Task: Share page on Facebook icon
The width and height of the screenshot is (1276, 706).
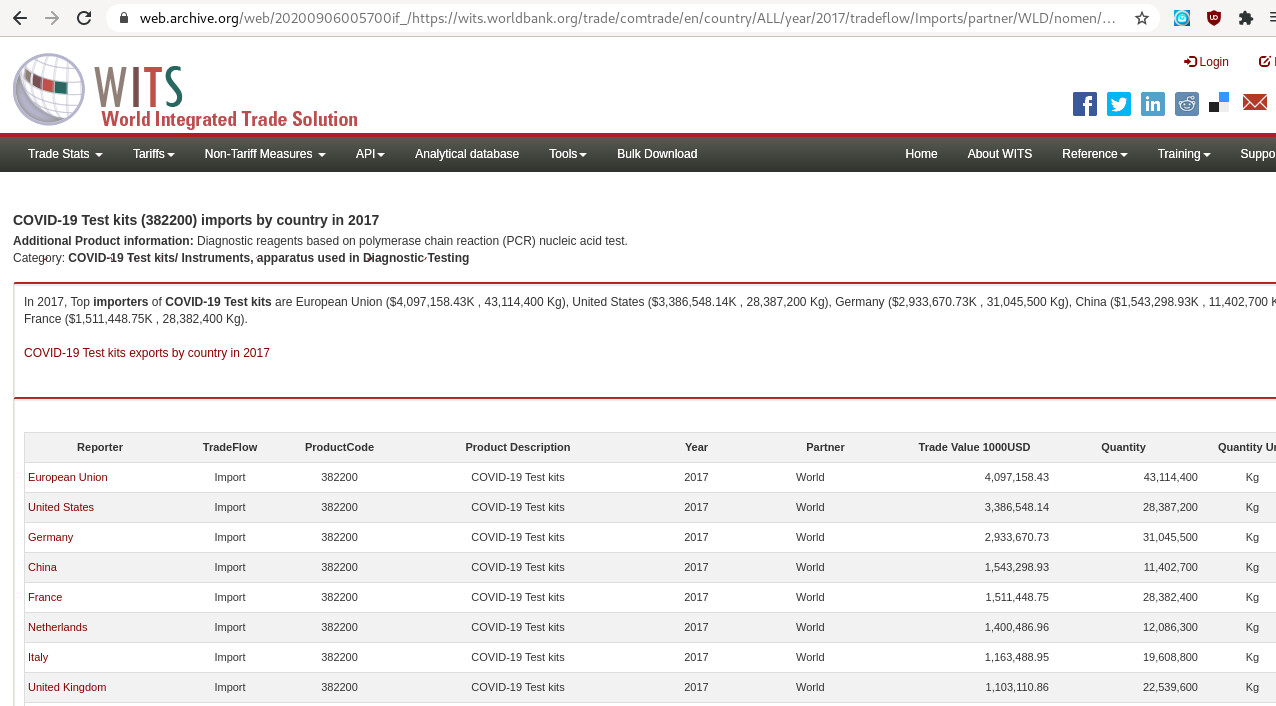Action: (x=1085, y=104)
